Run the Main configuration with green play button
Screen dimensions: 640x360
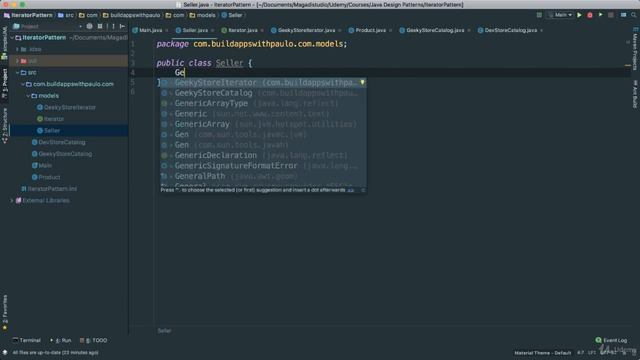(579, 15)
